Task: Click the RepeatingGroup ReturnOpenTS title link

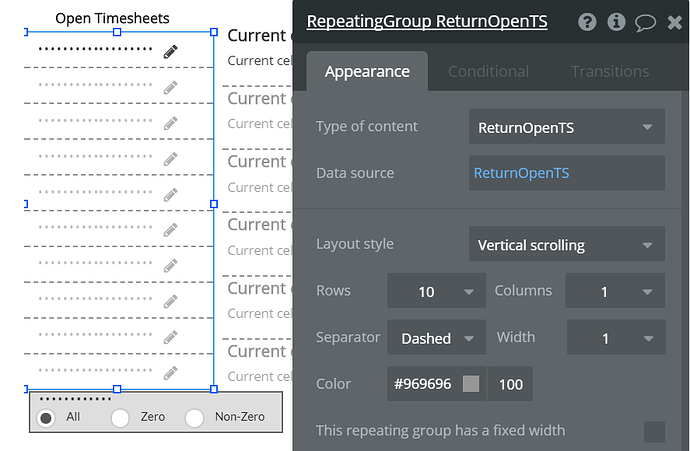Action: pos(427,21)
